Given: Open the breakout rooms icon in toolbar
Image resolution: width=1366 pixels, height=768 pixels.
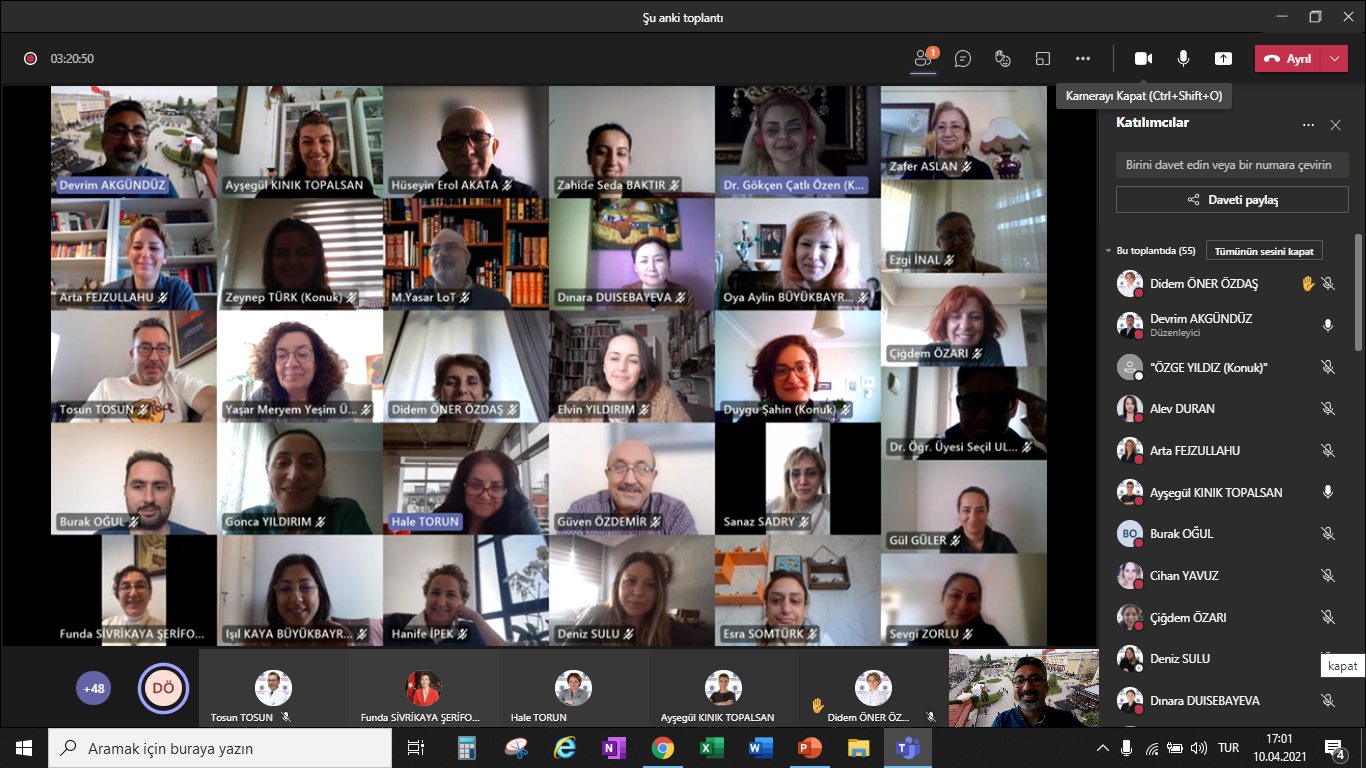Looking at the screenshot, I should point(1043,59).
